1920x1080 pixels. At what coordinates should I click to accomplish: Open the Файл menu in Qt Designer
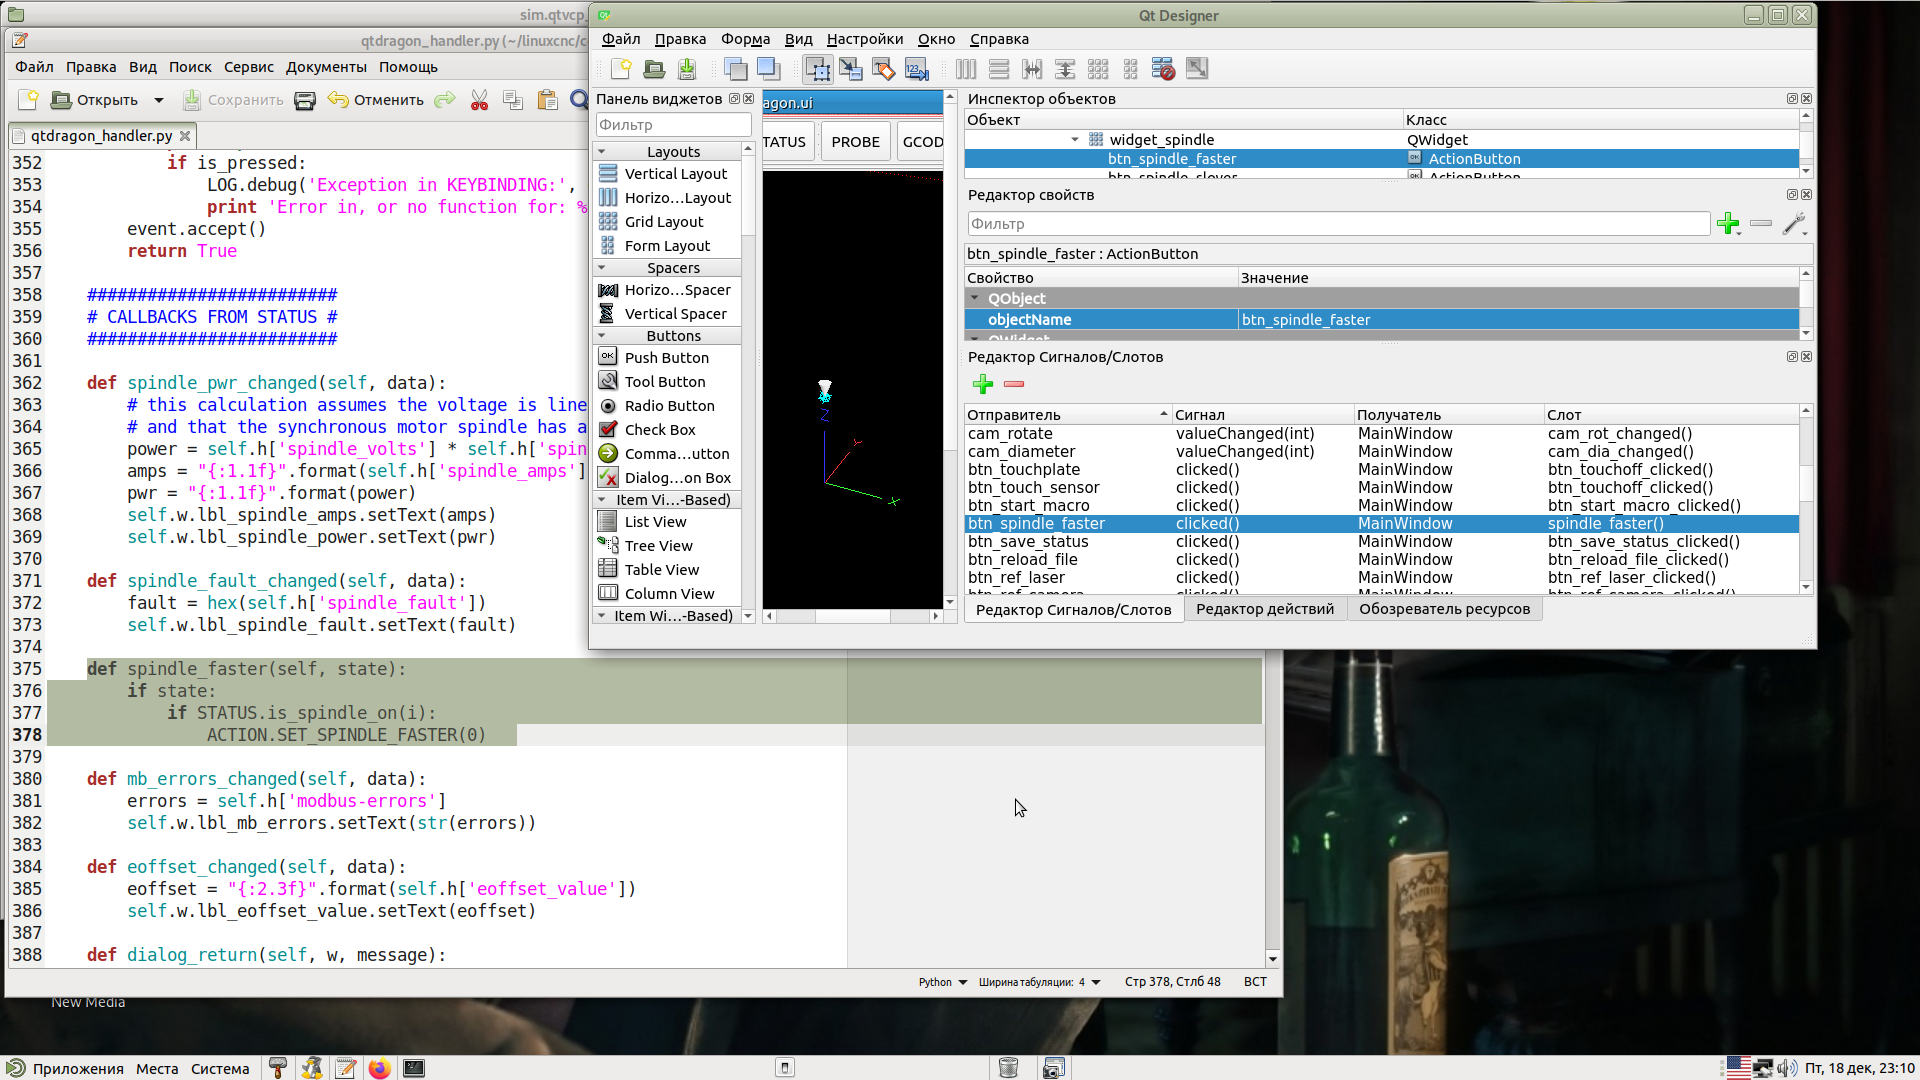tap(621, 39)
